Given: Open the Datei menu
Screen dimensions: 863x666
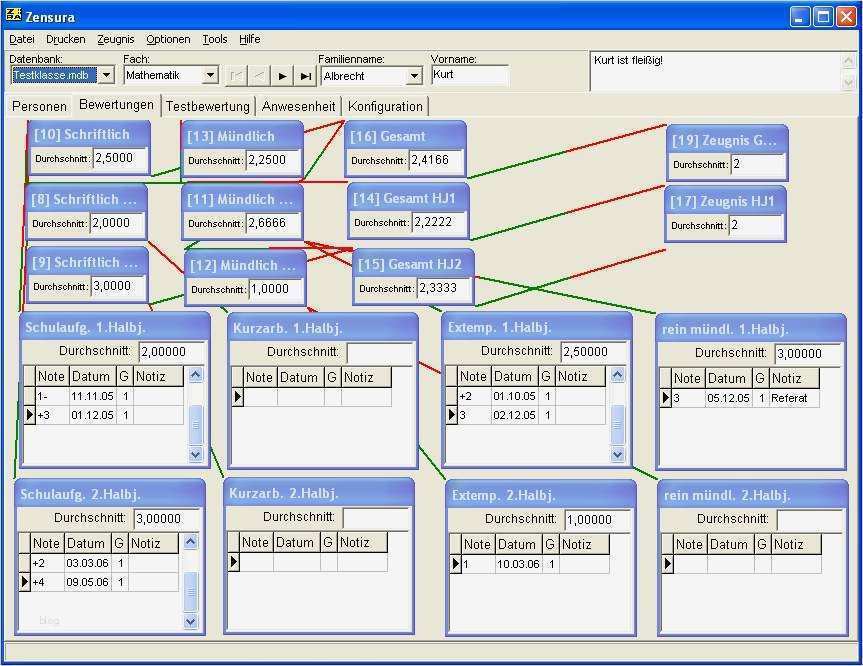Looking at the screenshot, I should point(22,39).
